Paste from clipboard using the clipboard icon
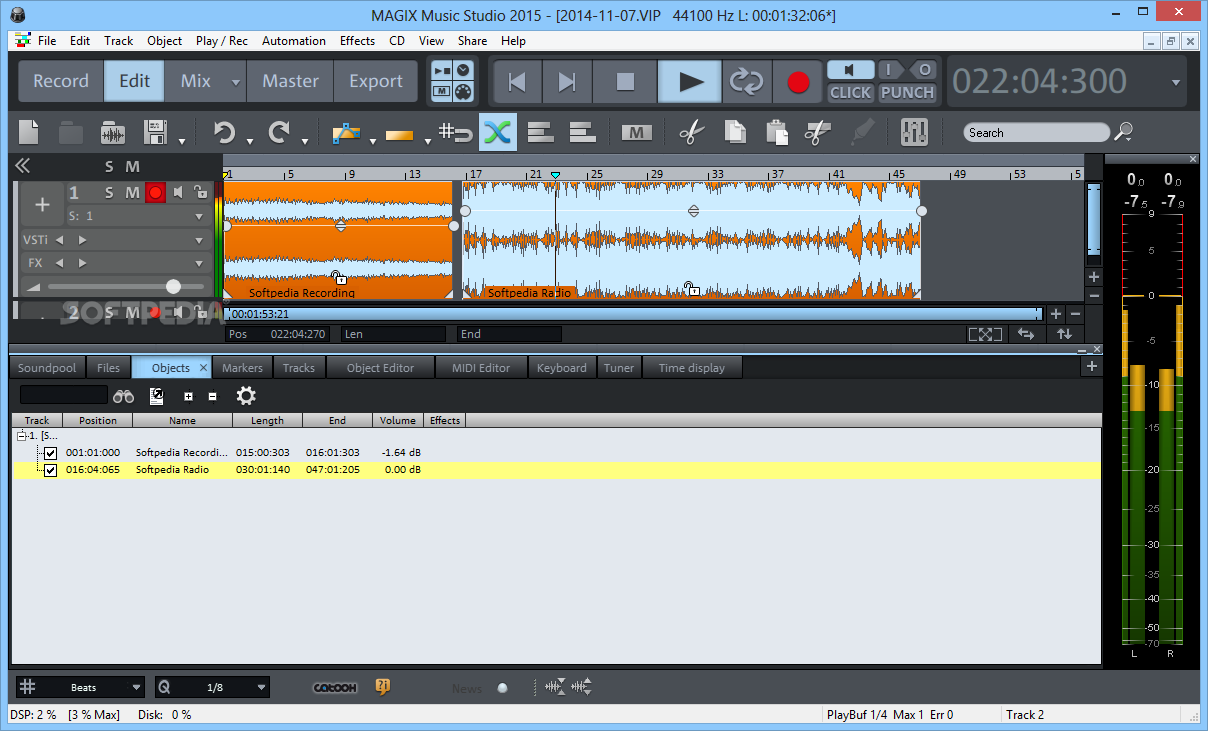Screen dimensions: 1208x731 (x=776, y=132)
